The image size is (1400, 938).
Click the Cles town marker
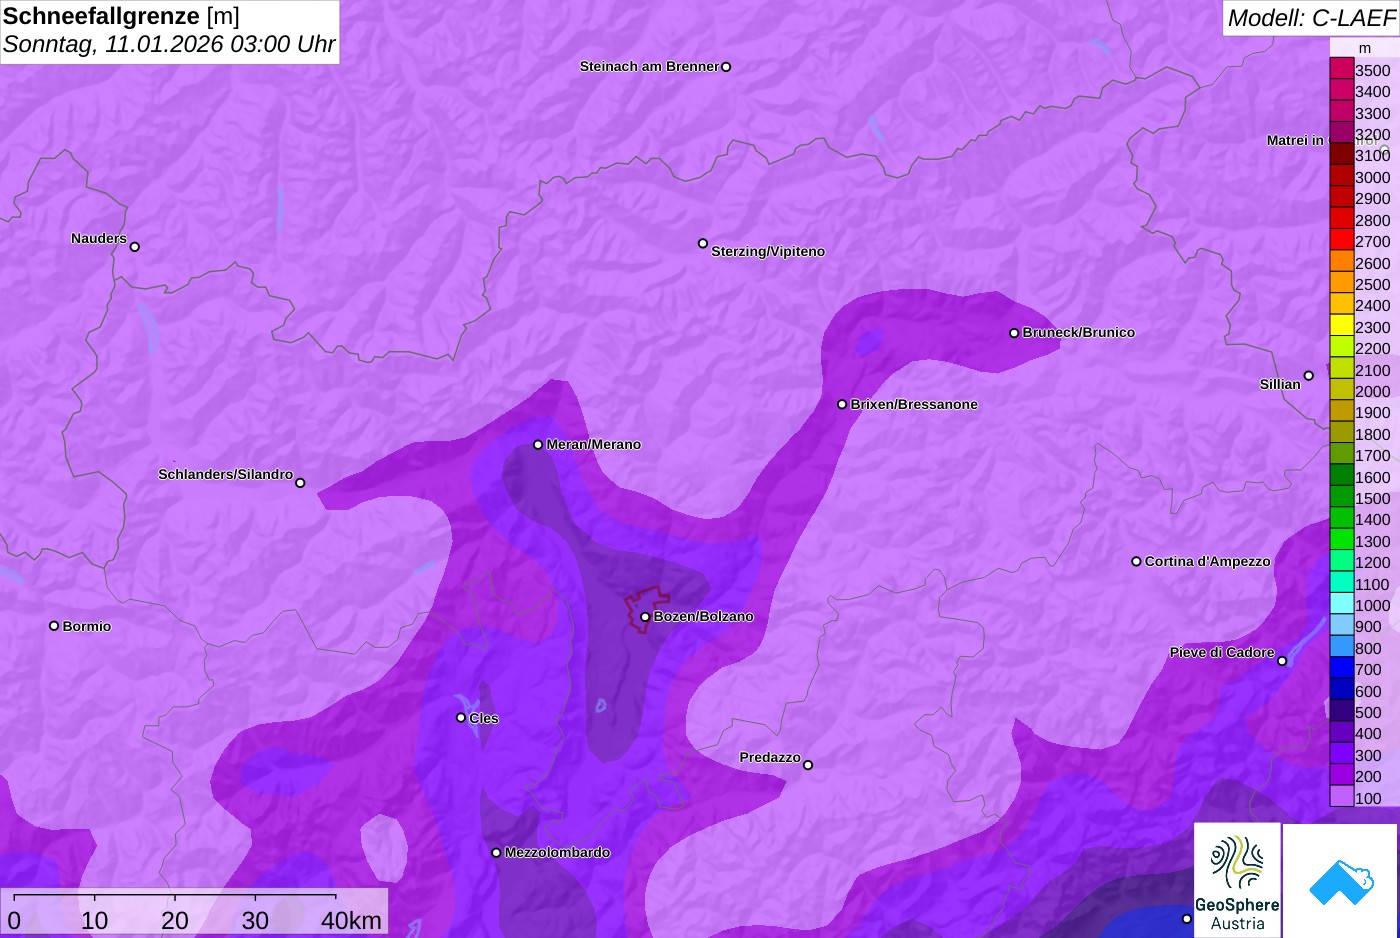461,718
